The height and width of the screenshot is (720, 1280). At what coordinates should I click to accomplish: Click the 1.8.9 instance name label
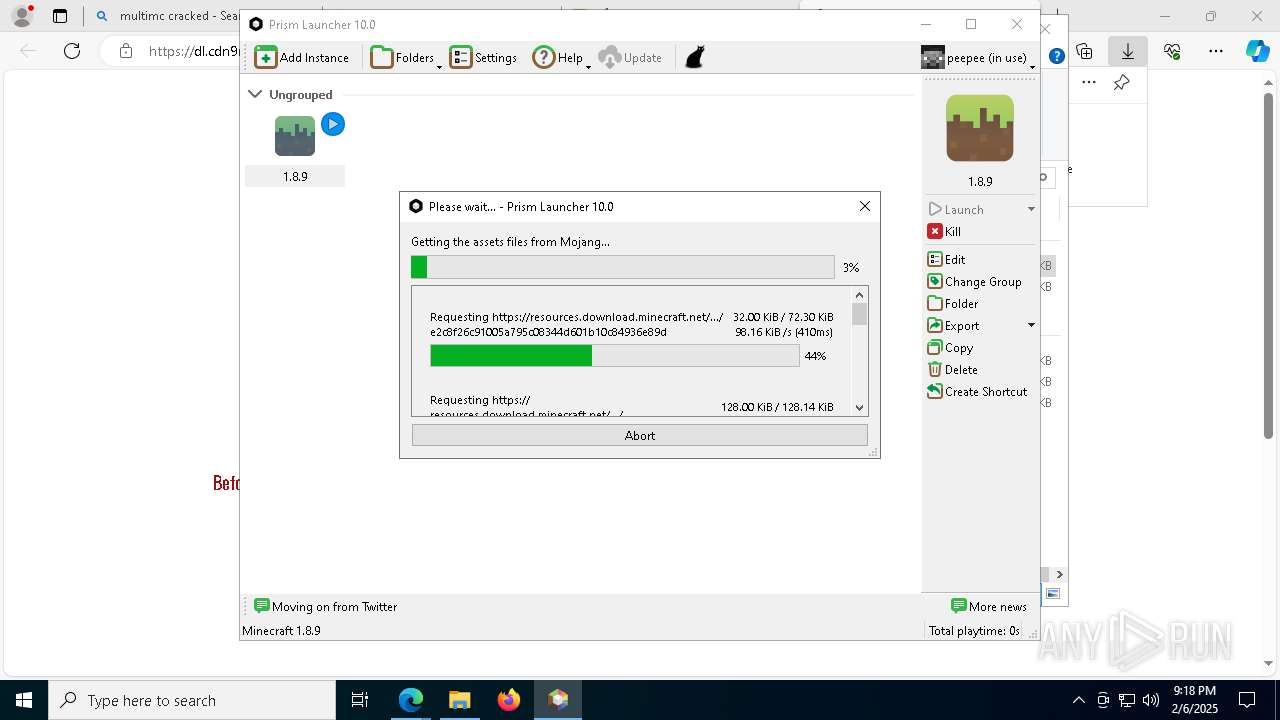[x=295, y=176]
